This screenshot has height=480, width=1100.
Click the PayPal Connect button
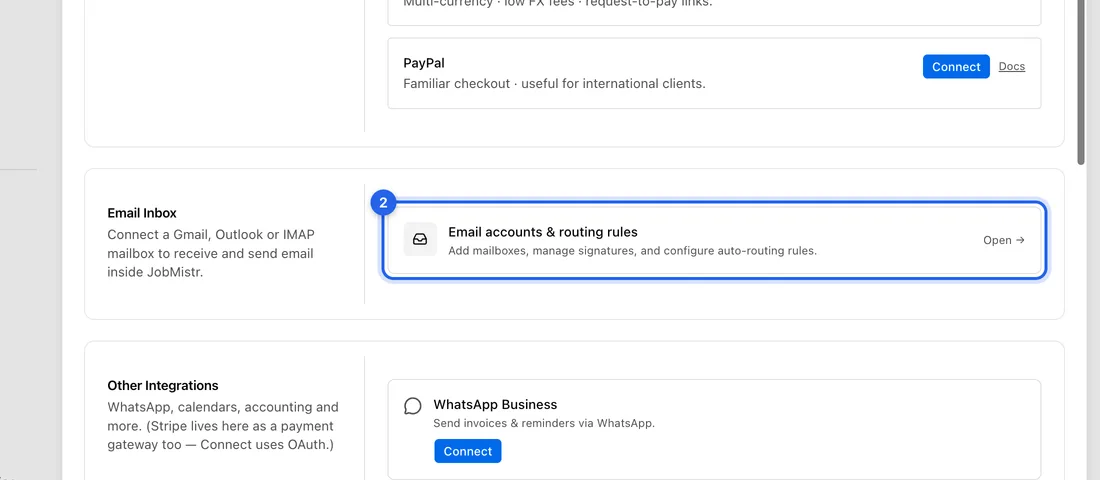956,67
